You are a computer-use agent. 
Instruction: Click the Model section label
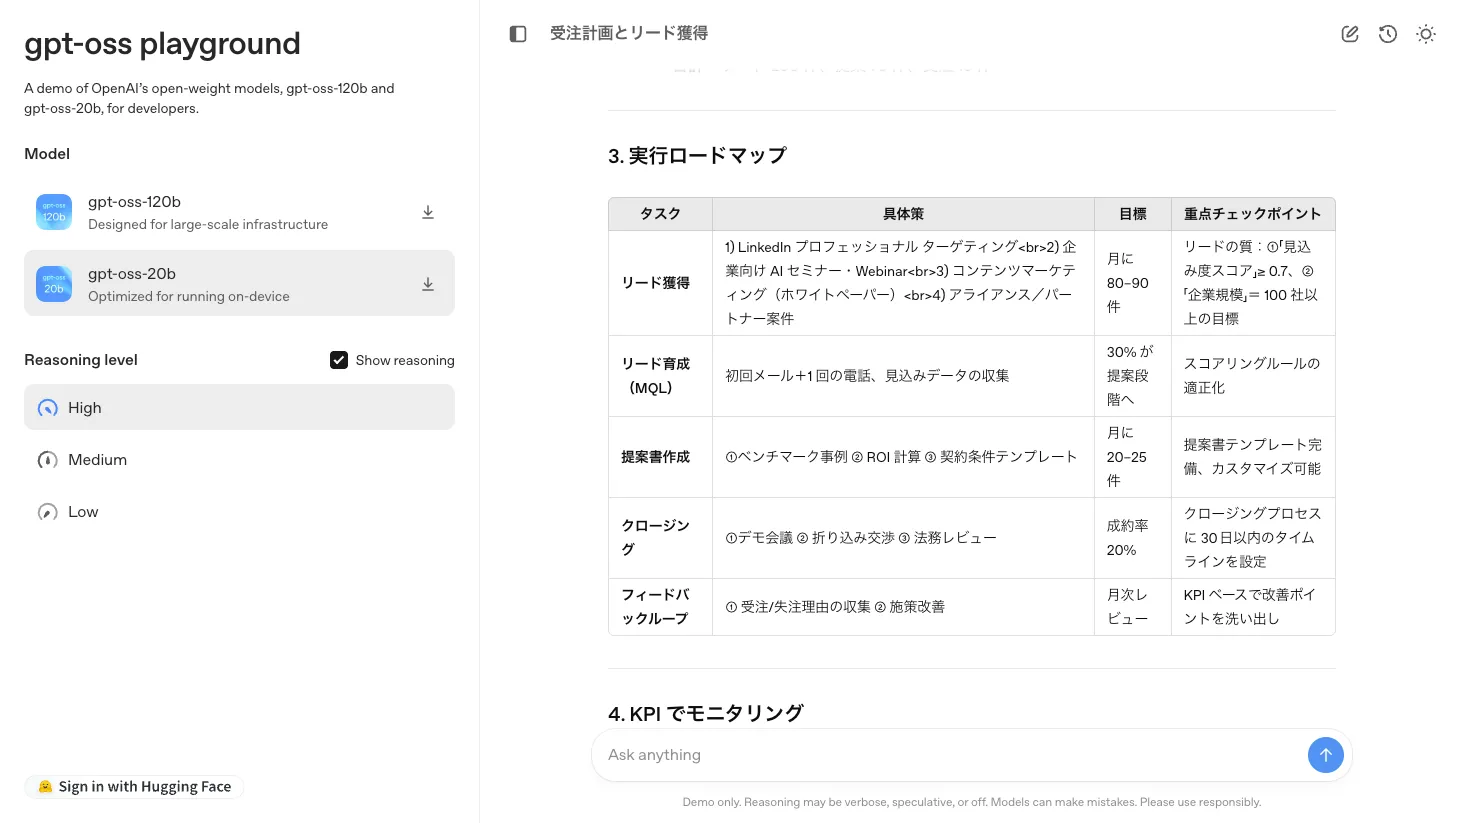(47, 154)
